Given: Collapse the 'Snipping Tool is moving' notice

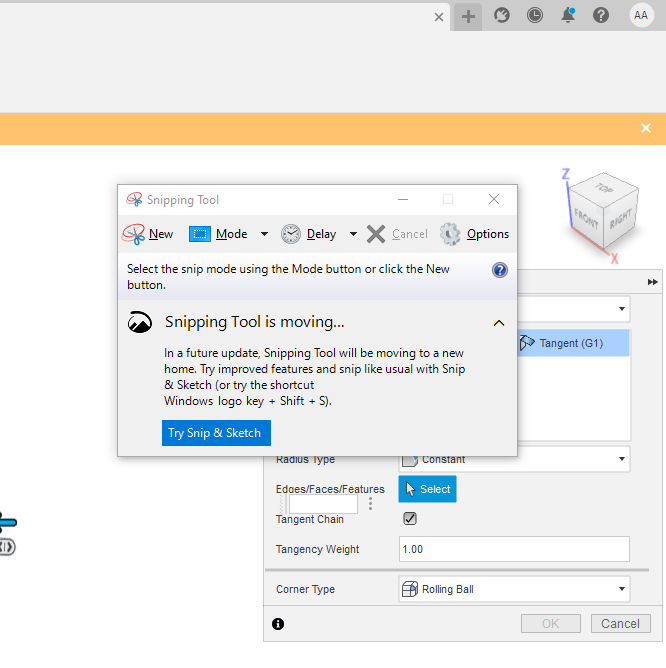Looking at the screenshot, I should tap(499, 323).
